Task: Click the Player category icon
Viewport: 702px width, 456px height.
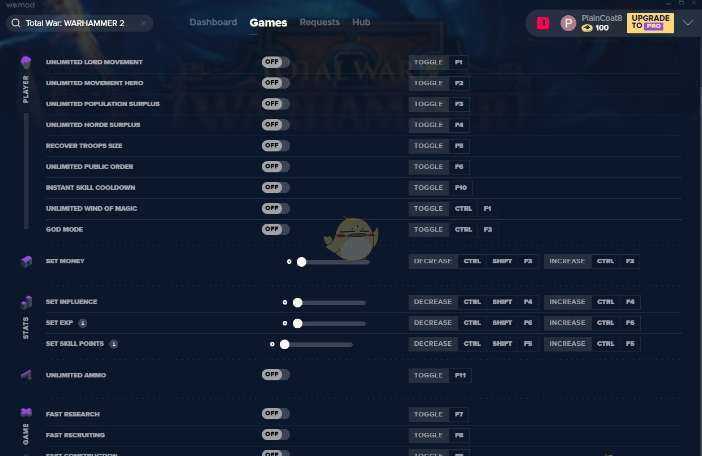Action: [26, 62]
